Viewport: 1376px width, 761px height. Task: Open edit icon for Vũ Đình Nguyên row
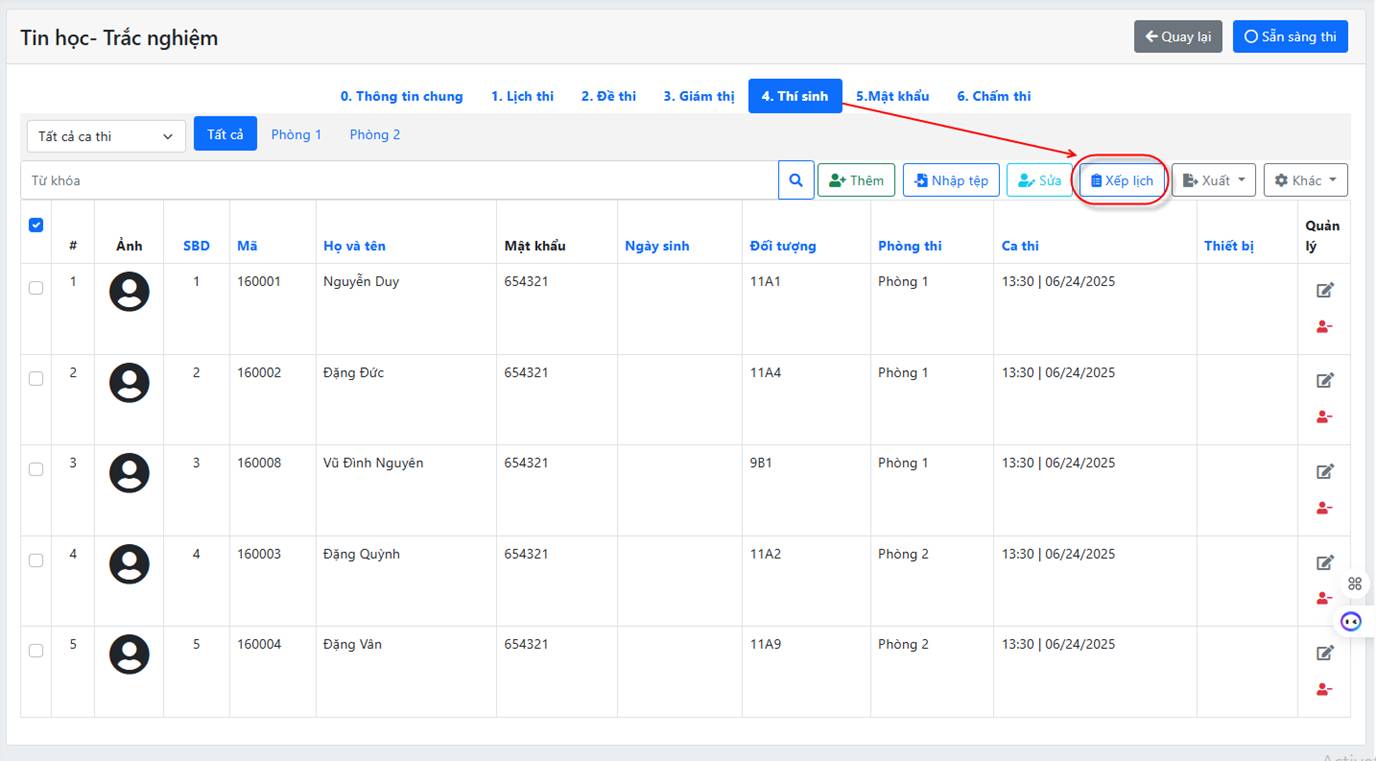[x=1325, y=471]
